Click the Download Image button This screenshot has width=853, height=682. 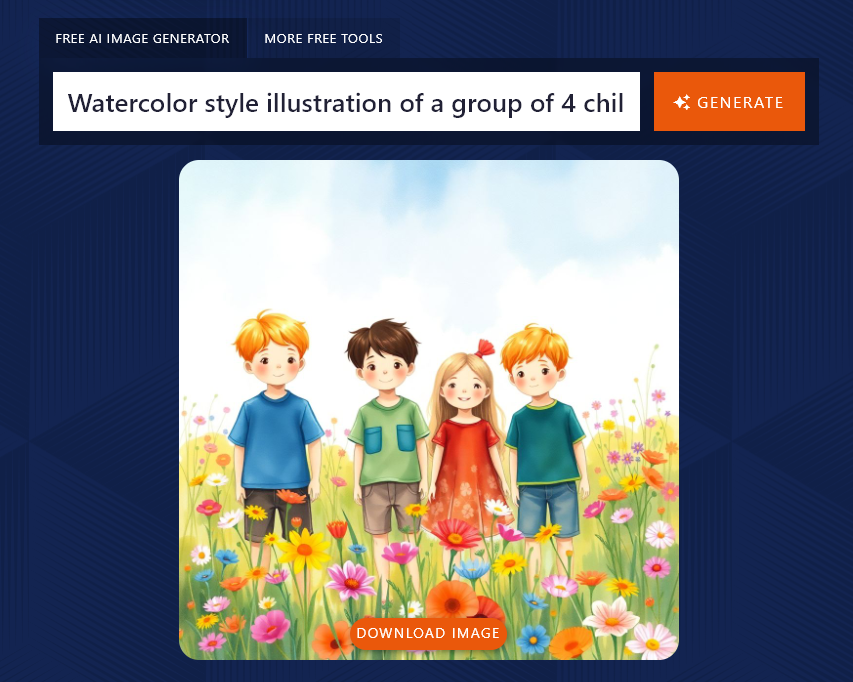(x=428, y=633)
